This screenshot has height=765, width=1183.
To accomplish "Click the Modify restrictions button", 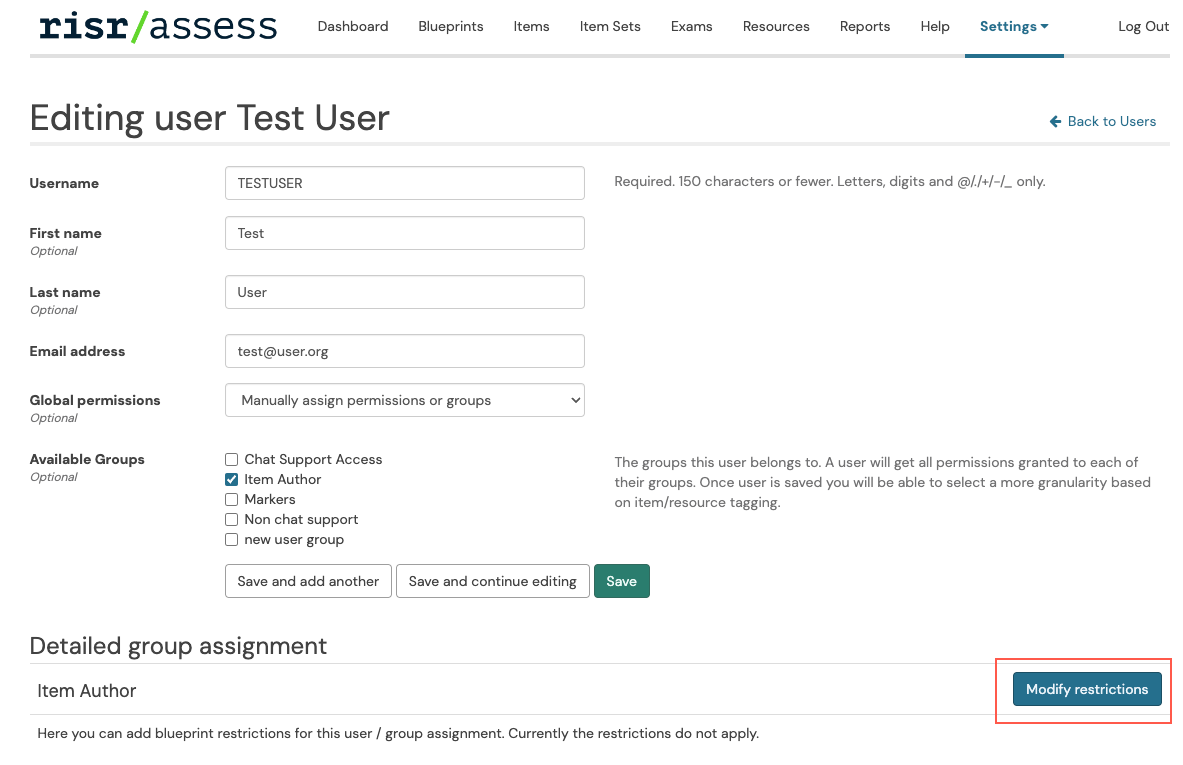I will tap(1087, 689).
